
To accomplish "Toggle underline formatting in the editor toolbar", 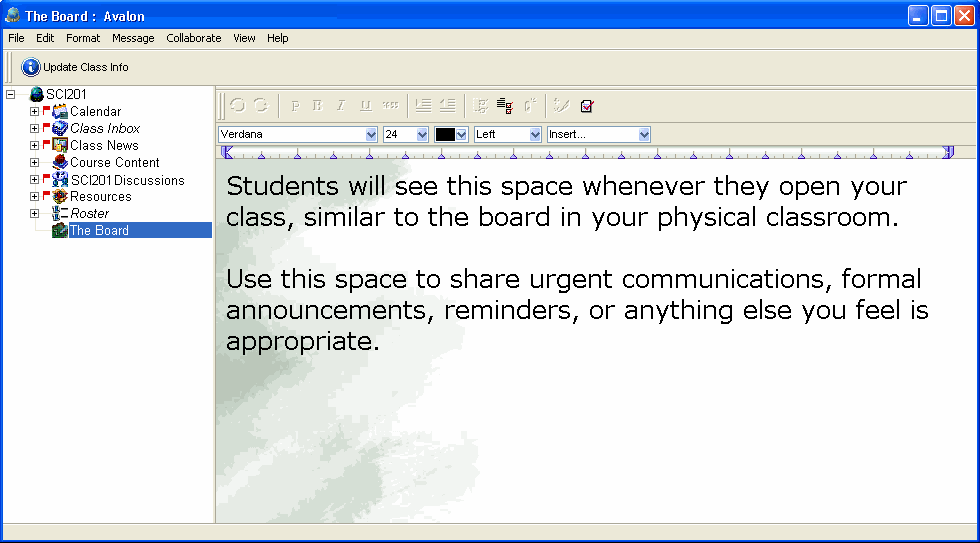I will pos(365,105).
